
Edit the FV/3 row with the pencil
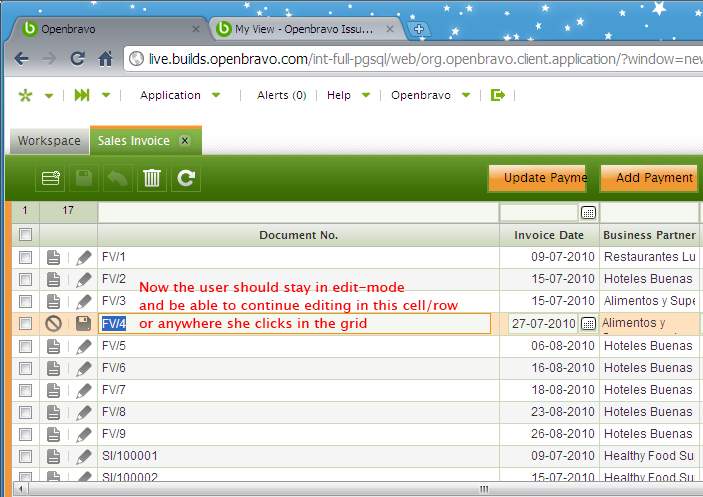(84, 301)
